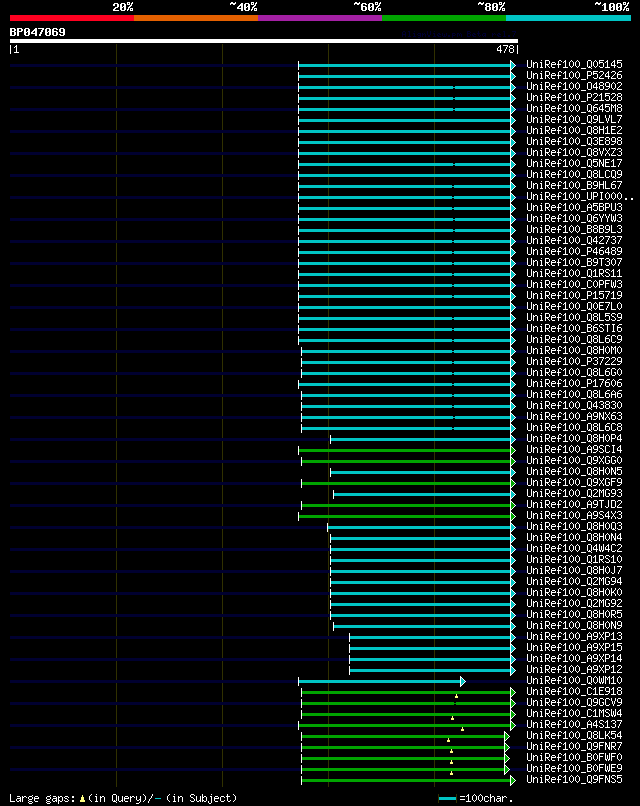Select the UniRef100_Q6YYW3 label
The height and width of the screenshot is (806, 640).
pyautogui.click(x=574, y=218)
